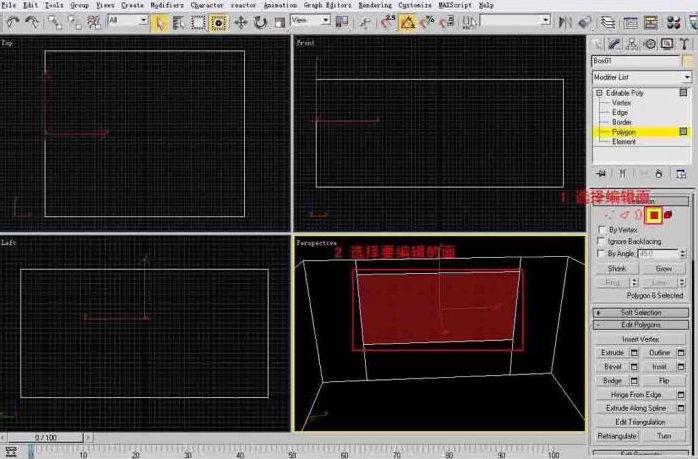Switch to the Motion command panel tab
Viewport: 698px width, 459px height.
(649, 44)
